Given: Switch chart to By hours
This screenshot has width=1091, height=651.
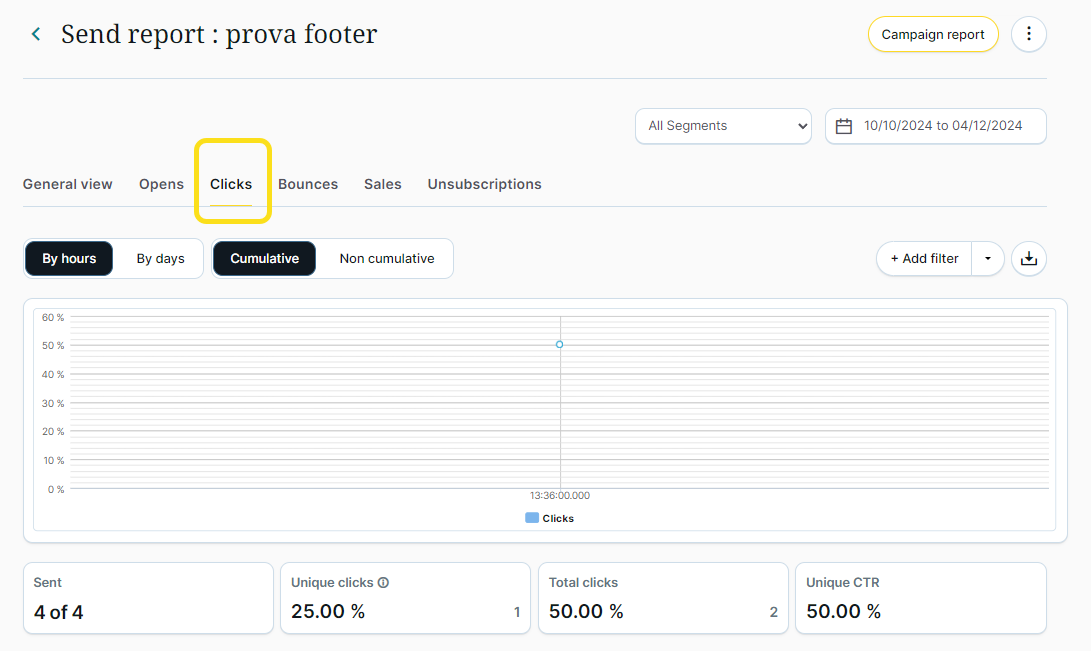Looking at the screenshot, I should point(69,259).
